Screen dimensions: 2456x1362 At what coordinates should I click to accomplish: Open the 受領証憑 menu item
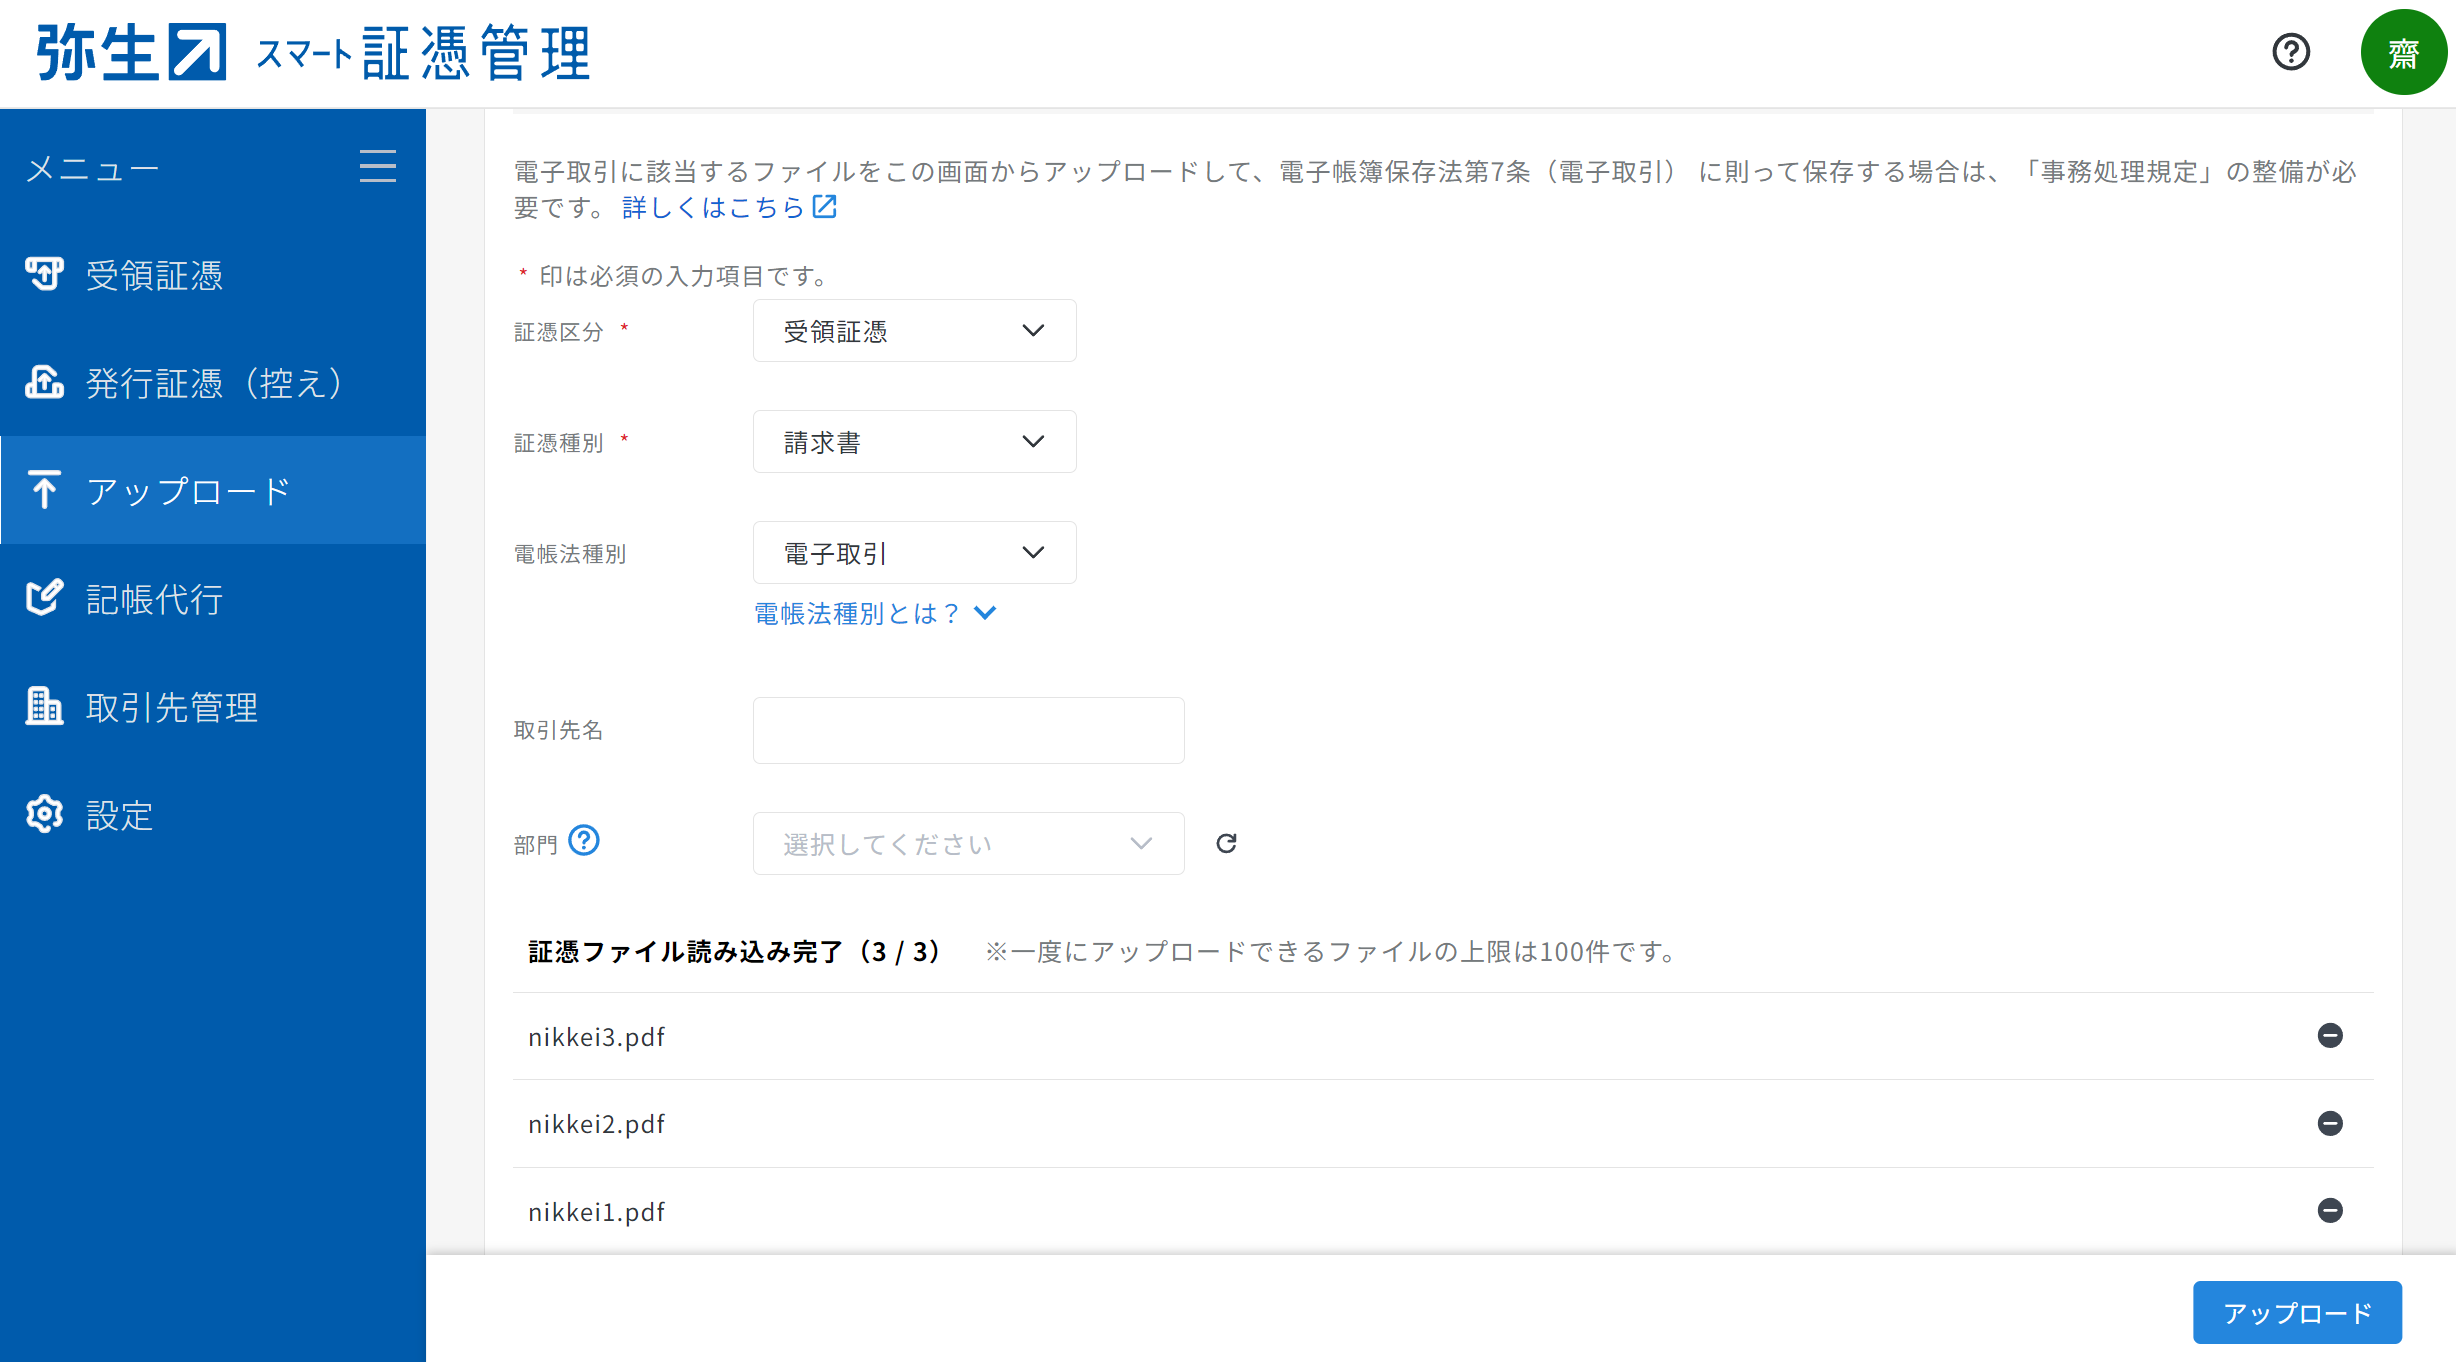(x=213, y=274)
